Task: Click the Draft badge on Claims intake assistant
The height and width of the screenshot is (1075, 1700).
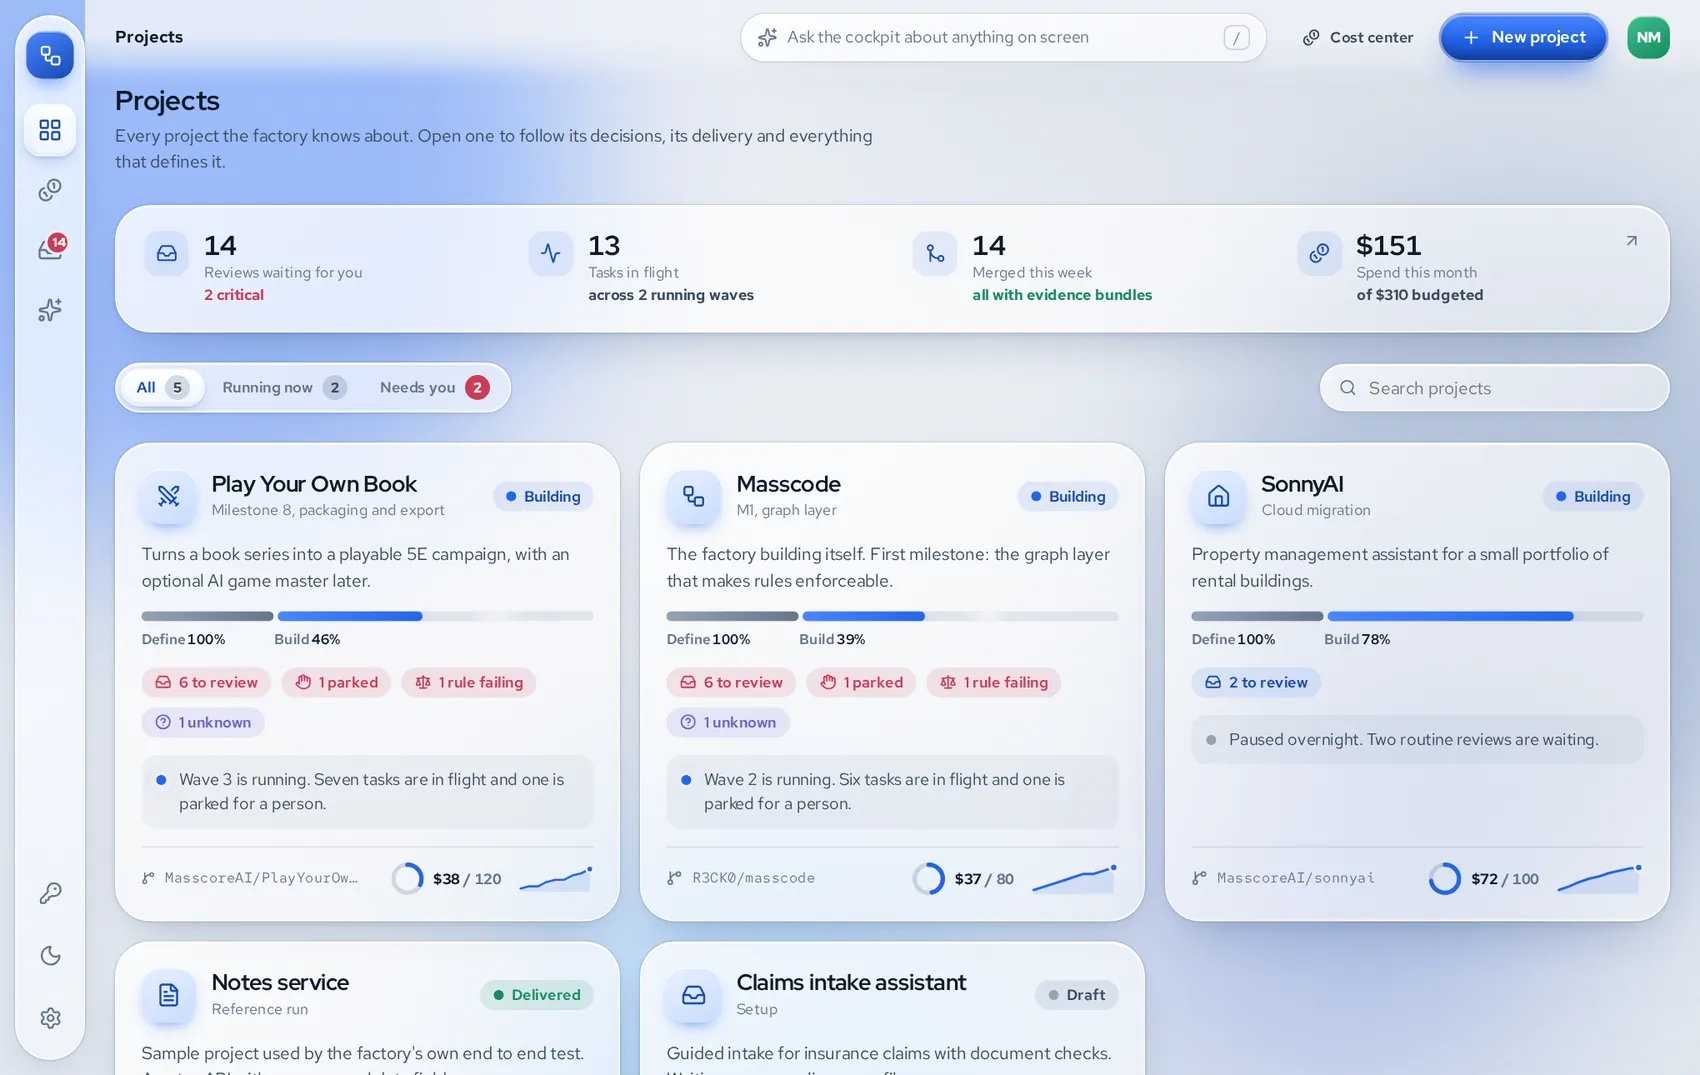Action: point(1077,995)
